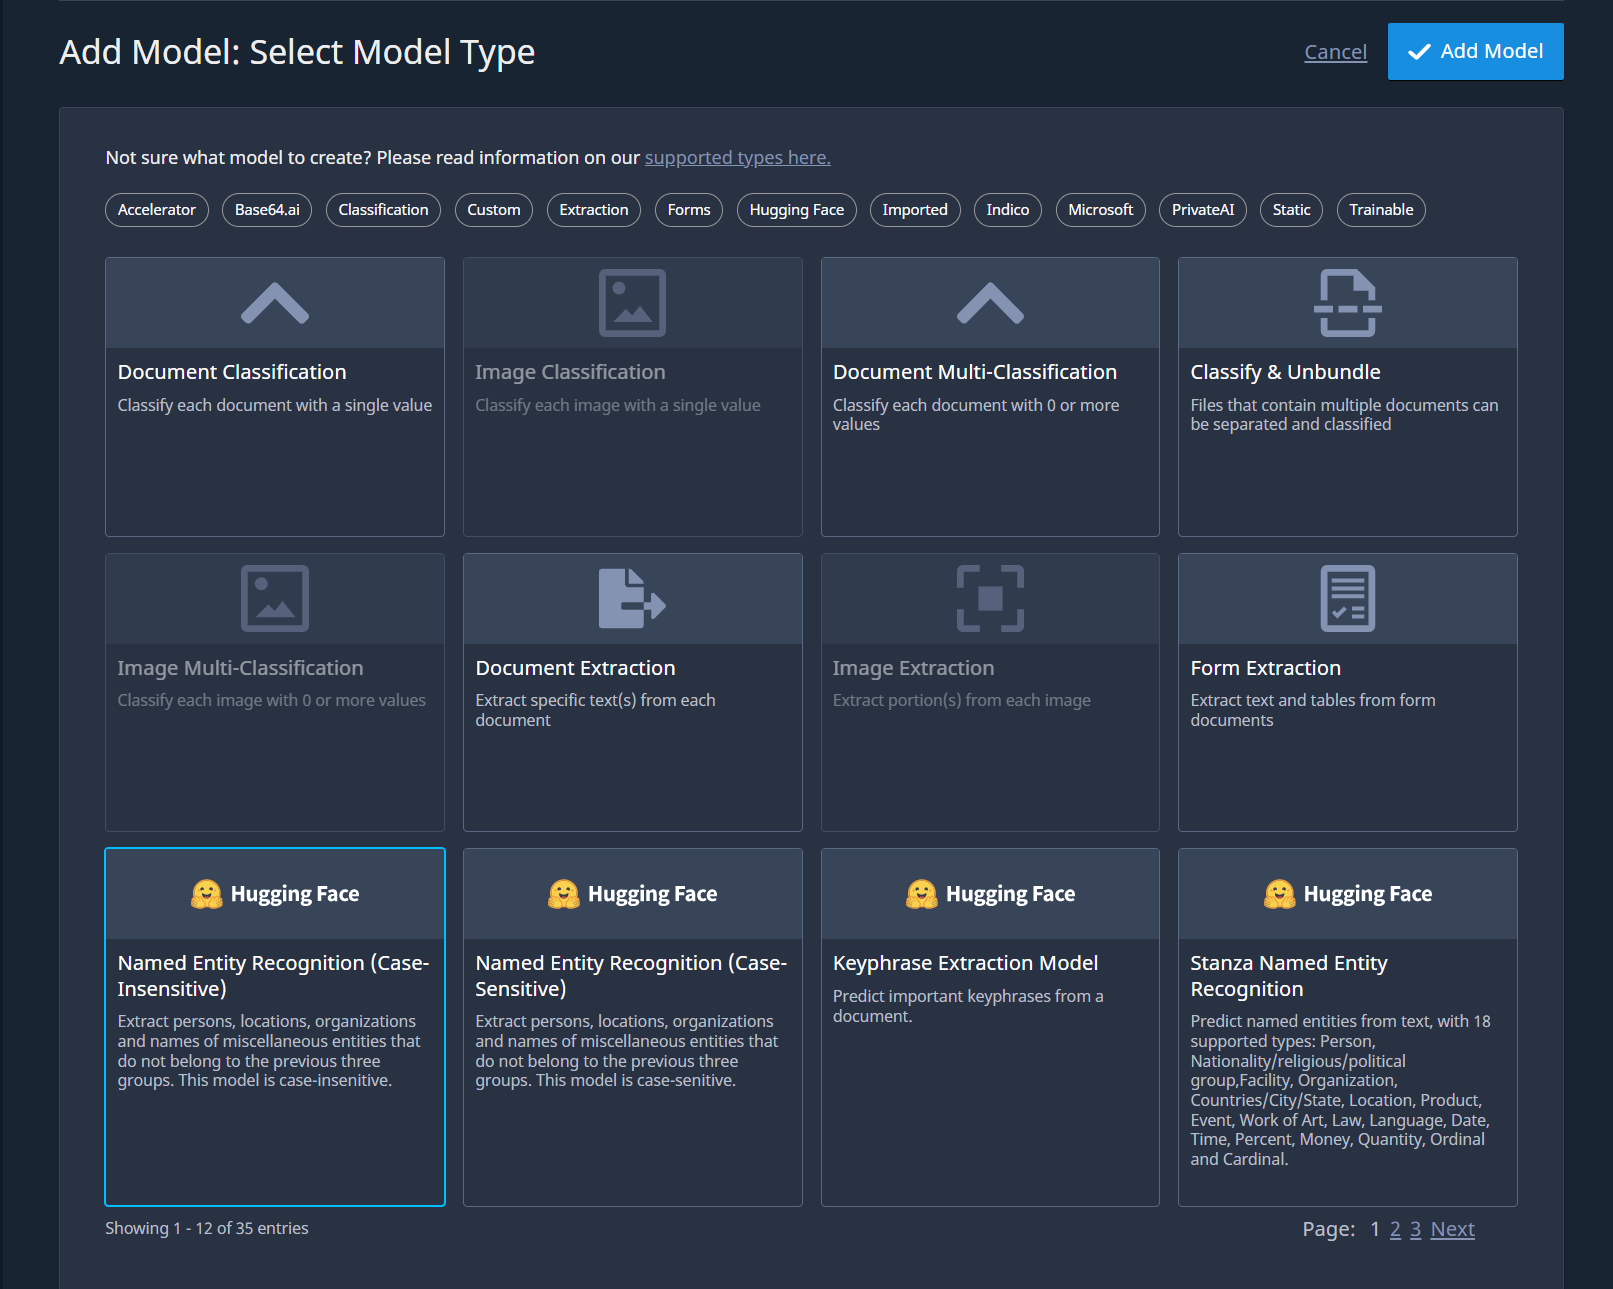The height and width of the screenshot is (1289, 1613).
Task: Click Hugging Face emoji on Case-Sensitive NER card
Action: coord(564,894)
